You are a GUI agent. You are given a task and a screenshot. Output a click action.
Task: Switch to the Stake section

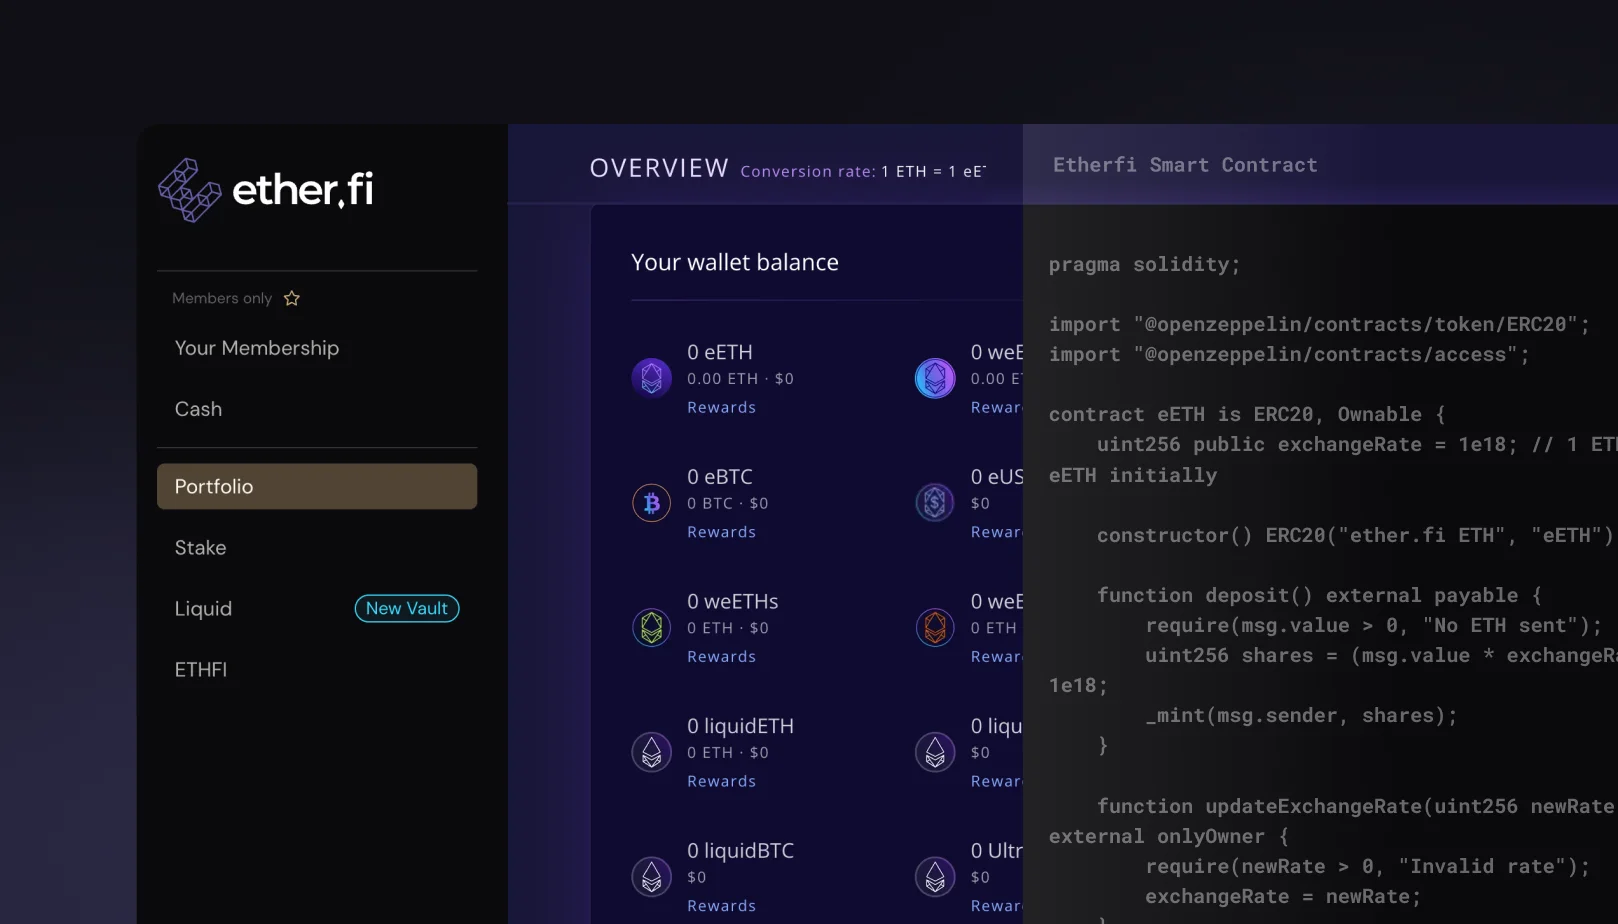(x=200, y=548)
